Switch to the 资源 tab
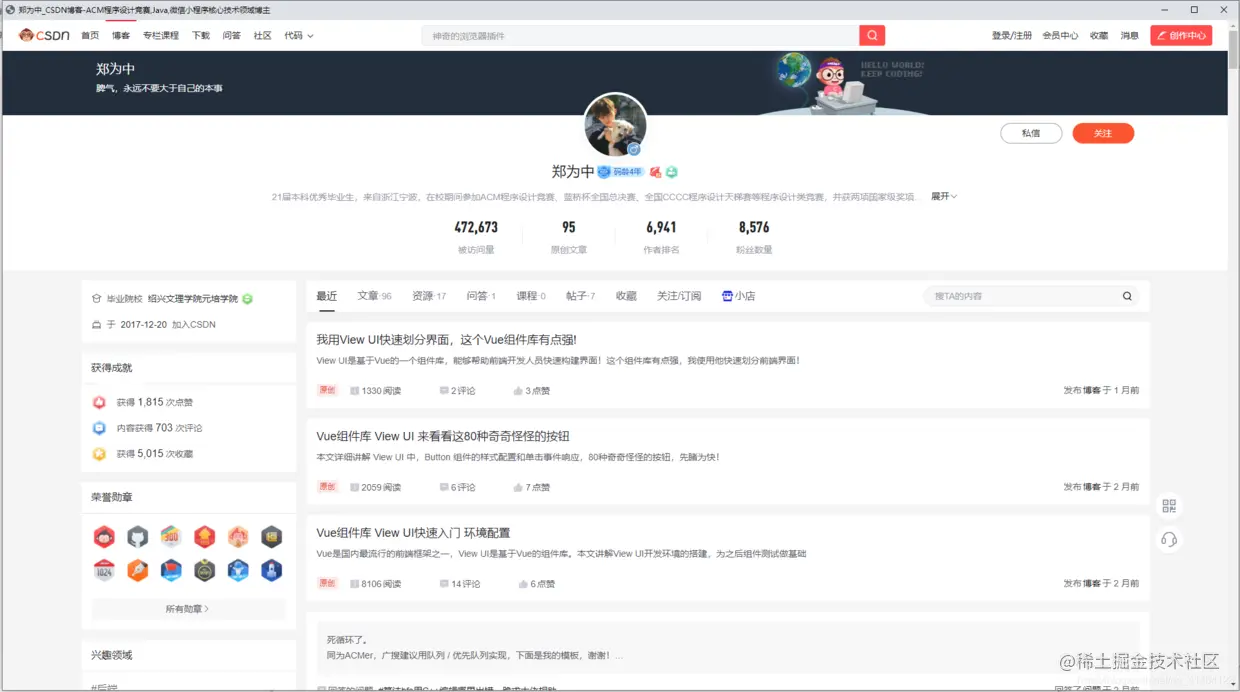This screenshot has height=692, width=1240. 429,296
